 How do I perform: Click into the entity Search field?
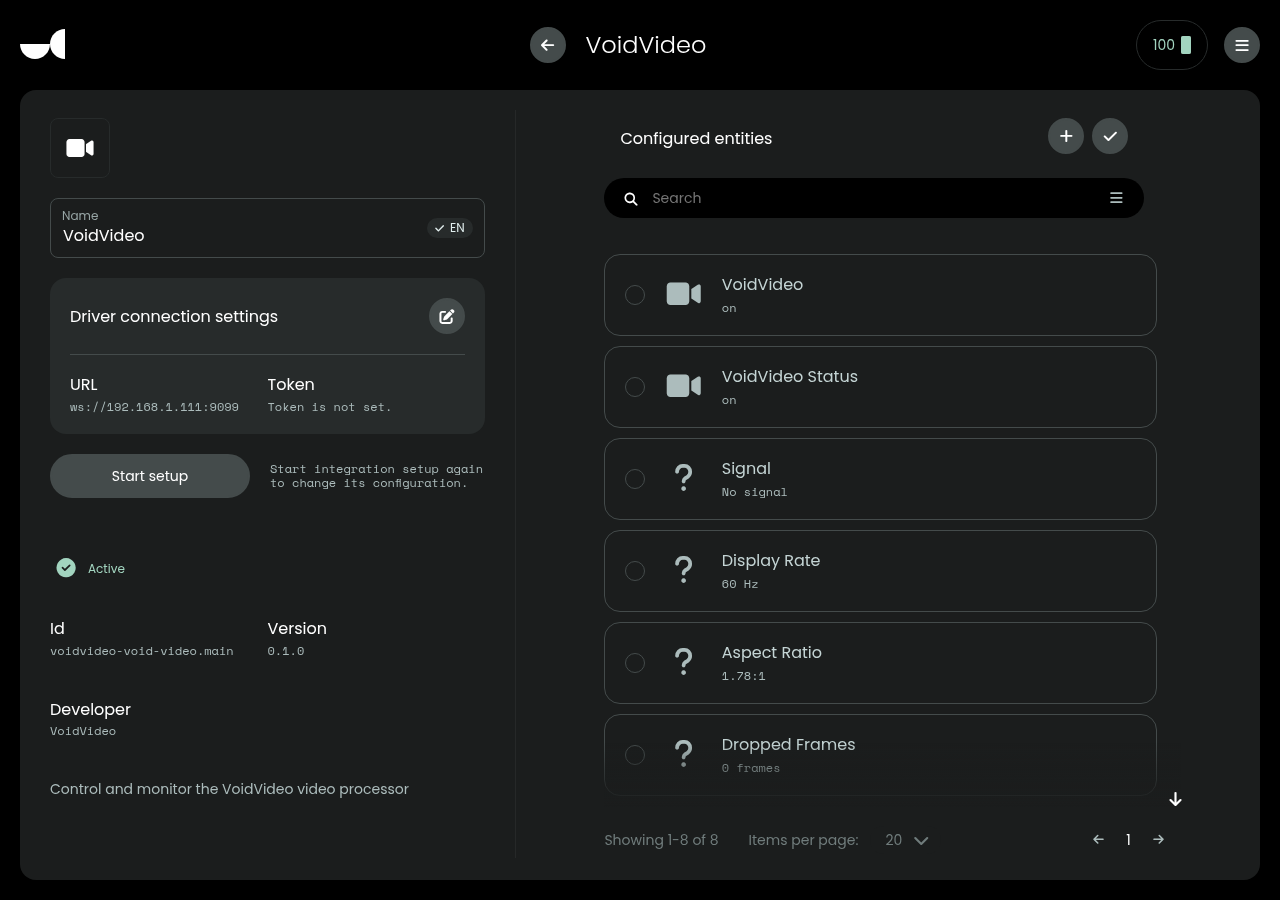(x=873, y=198)
